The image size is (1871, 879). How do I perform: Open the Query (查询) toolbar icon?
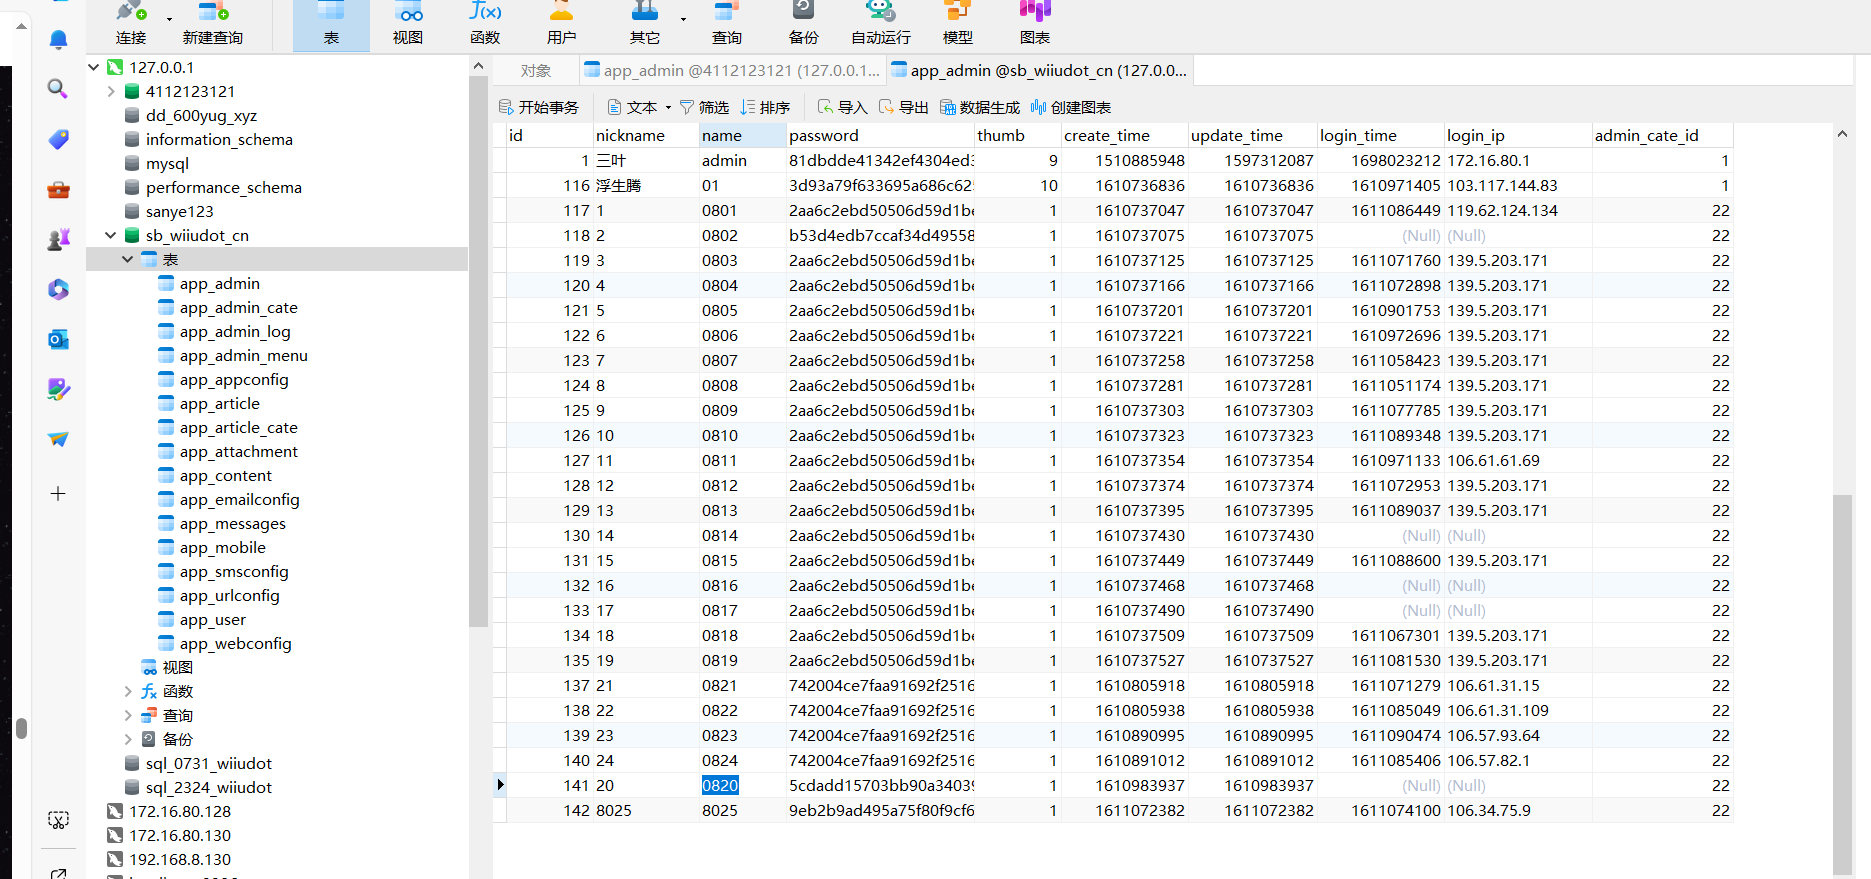pyautogui.click(x=727, y=24)
